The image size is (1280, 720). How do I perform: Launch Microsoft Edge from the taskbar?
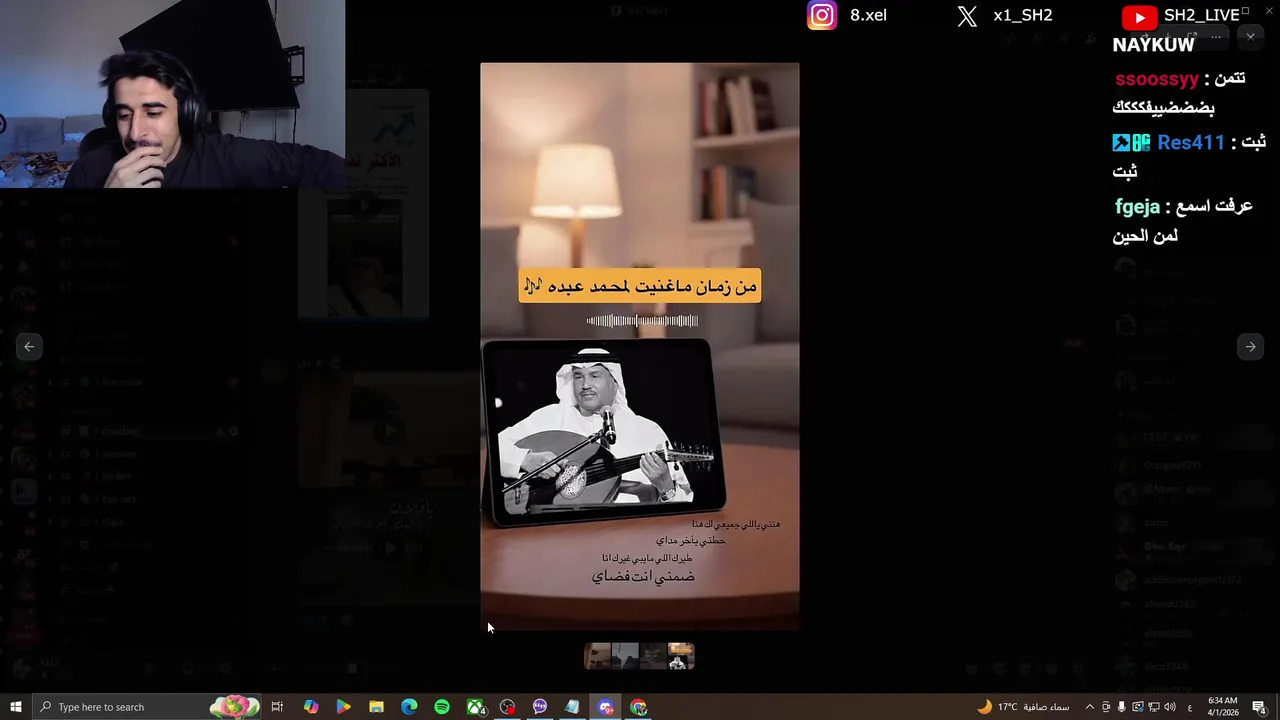(x=409, y=707)
